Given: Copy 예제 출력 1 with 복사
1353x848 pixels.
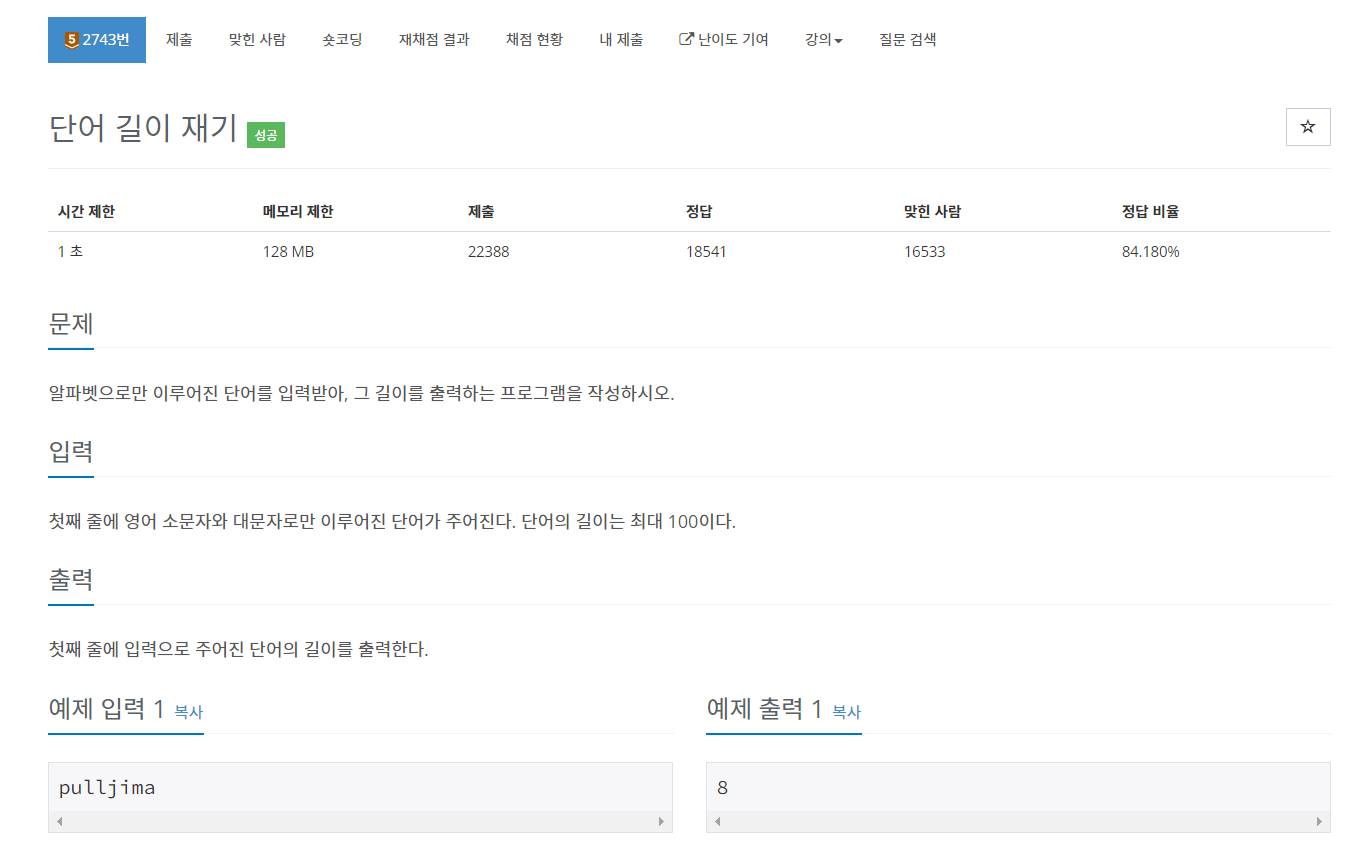Looking at the screenshot, I should pyautogui.click(x=847, y=712).
